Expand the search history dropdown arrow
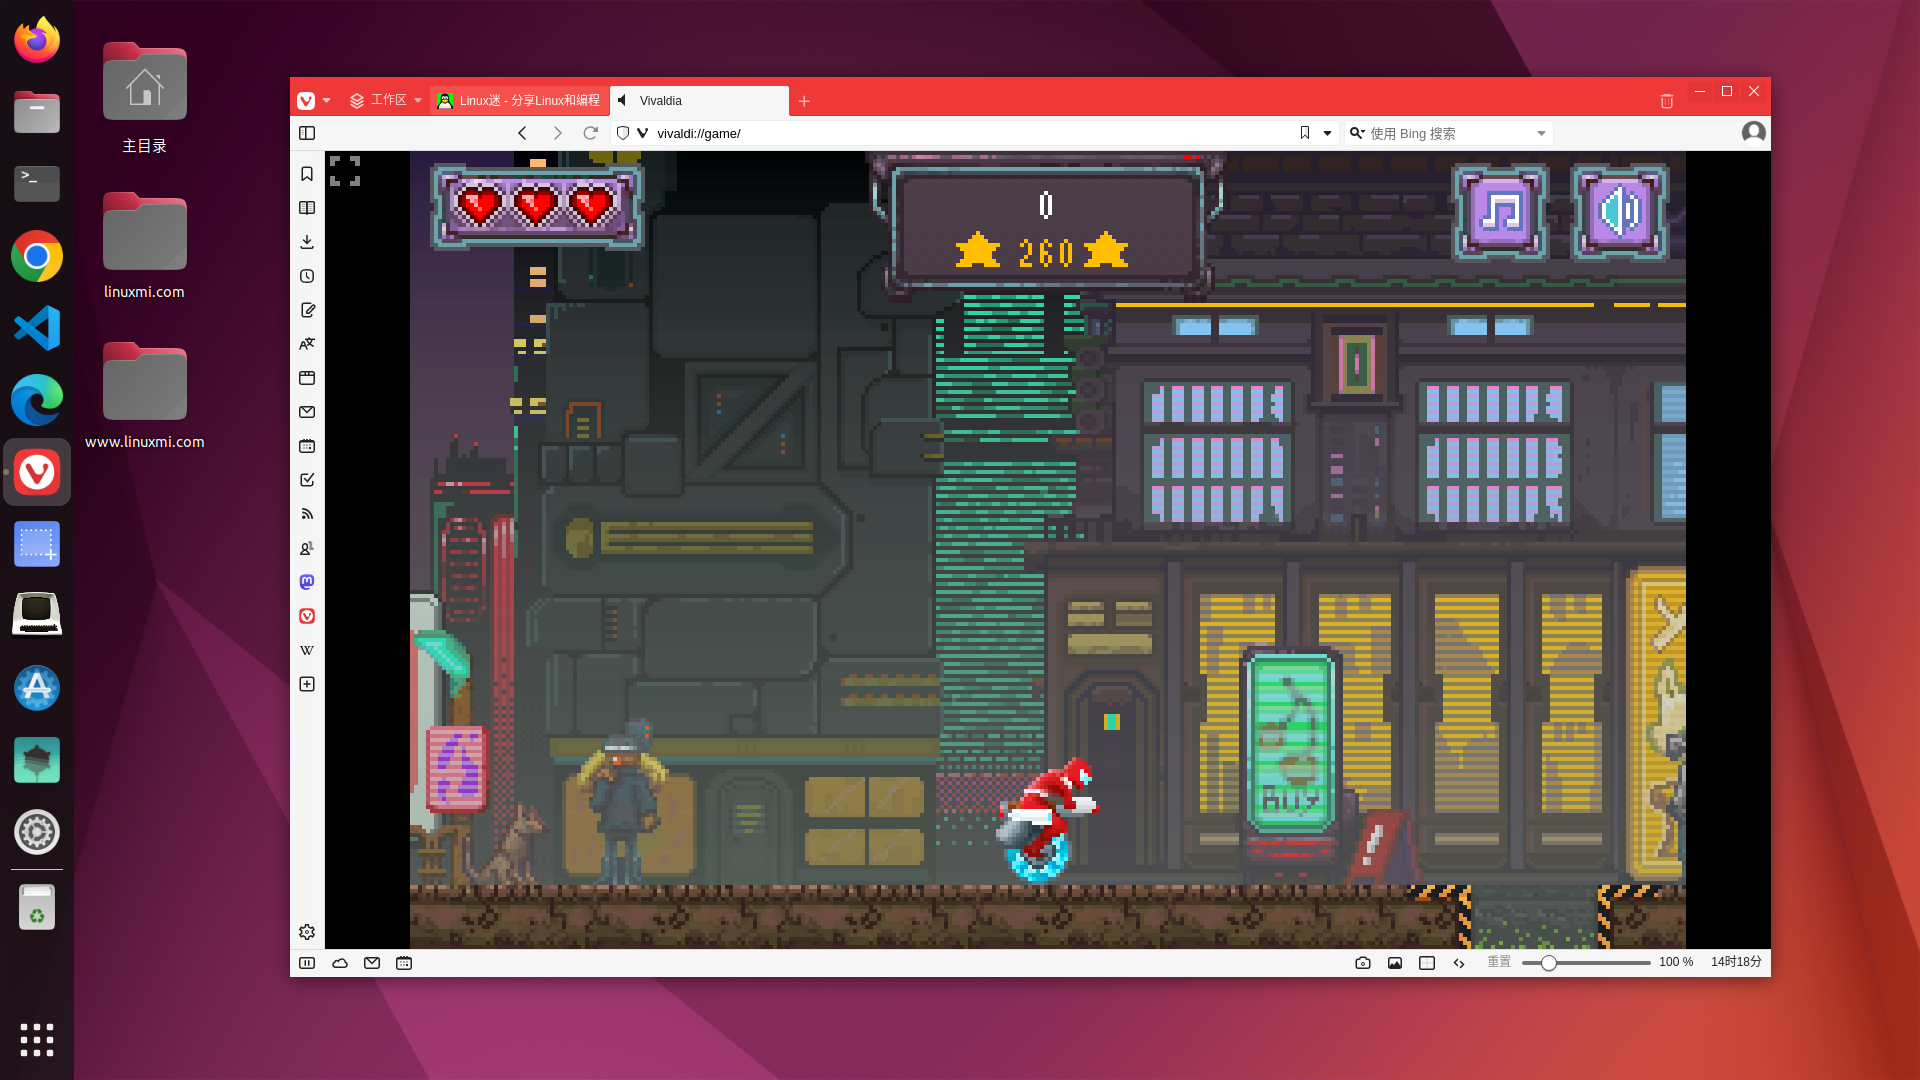The width and height of the screenshot is (1920, 1080). 1541,133
